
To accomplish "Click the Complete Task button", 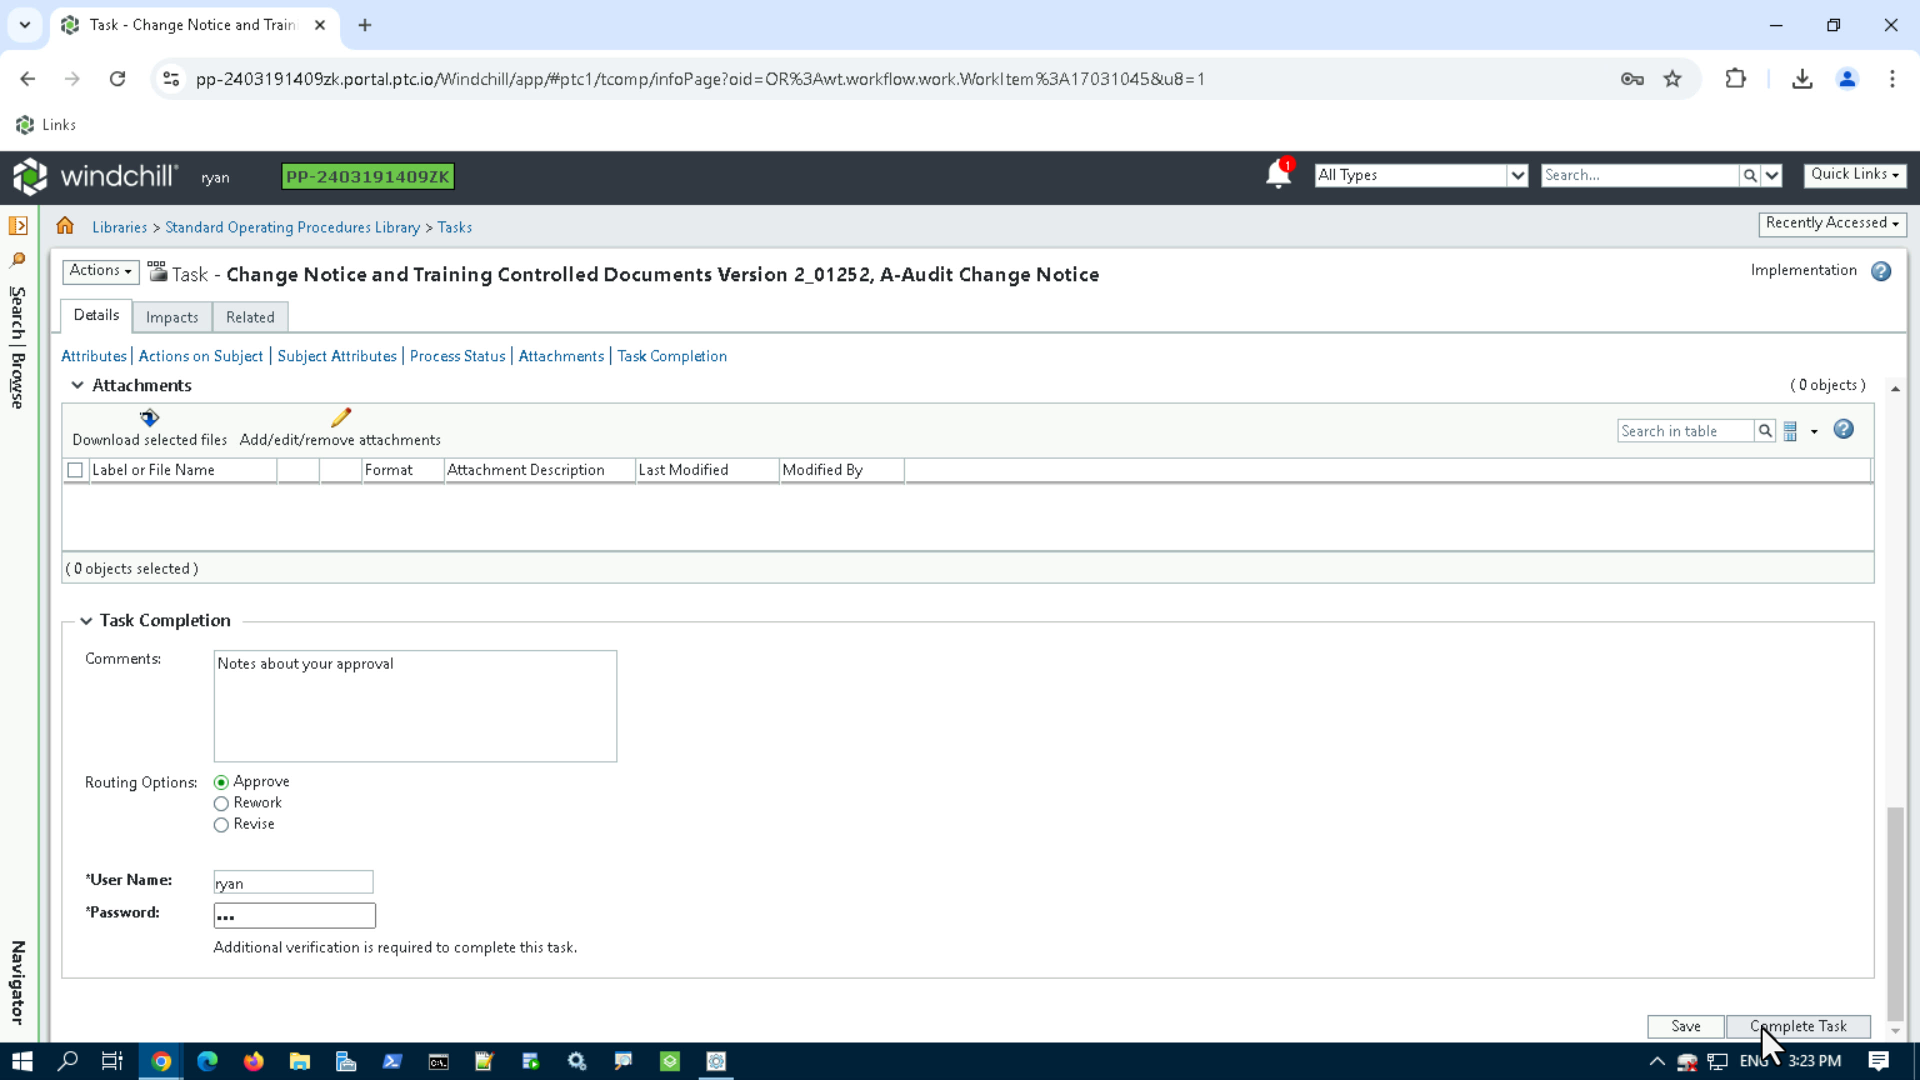I will (1798, 1026).
